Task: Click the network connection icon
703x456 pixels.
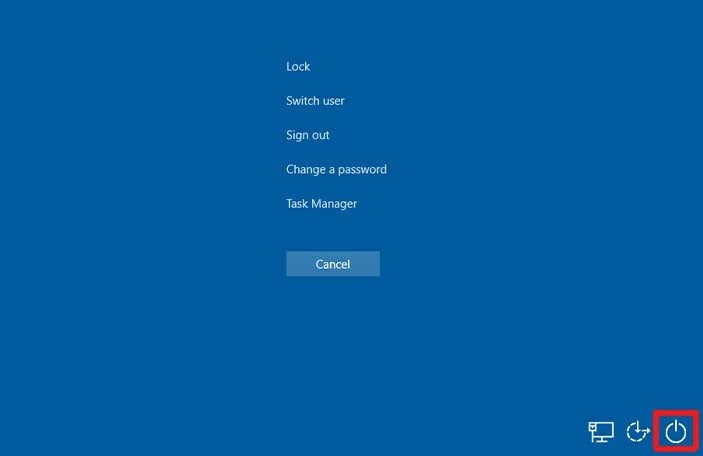Action: [x=600, y=432]
